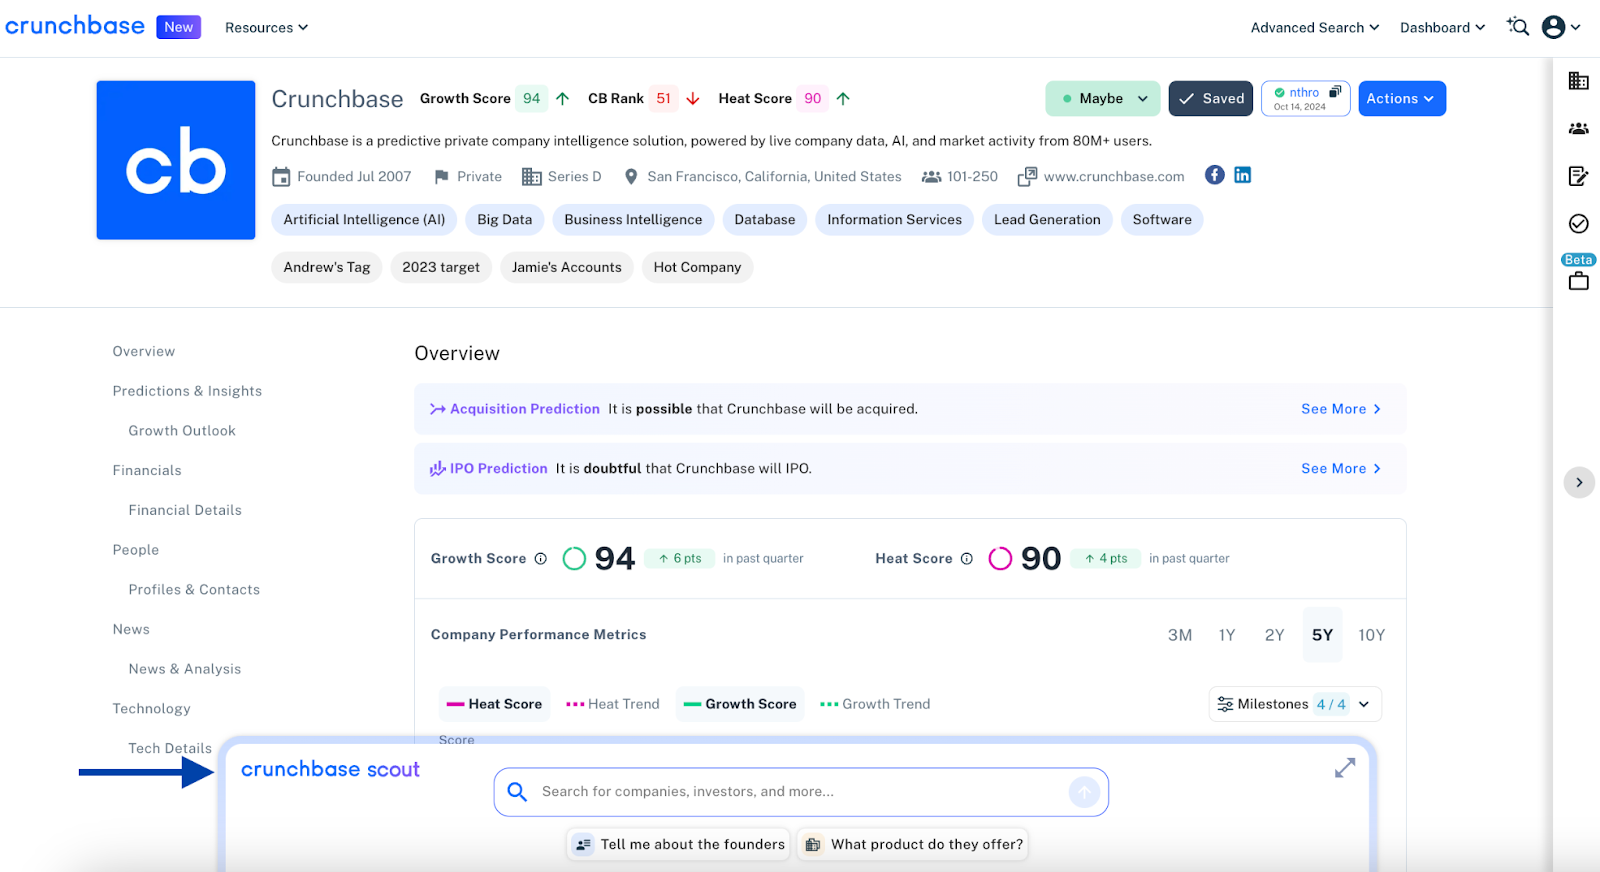The image size is (1600, 872).
Task: Select the 2Y time range tab
Action: (1274, 635)
